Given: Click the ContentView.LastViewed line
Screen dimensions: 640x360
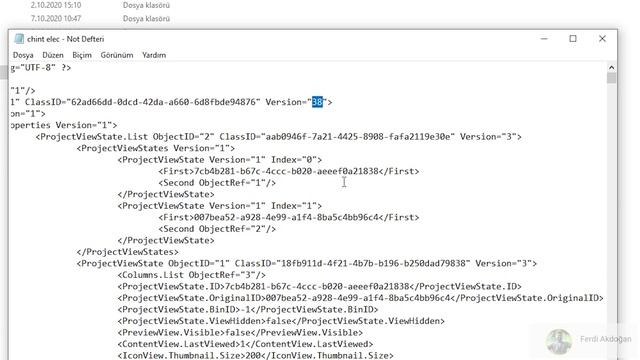Looking at the screenshot, I should (x=245, y=344).
